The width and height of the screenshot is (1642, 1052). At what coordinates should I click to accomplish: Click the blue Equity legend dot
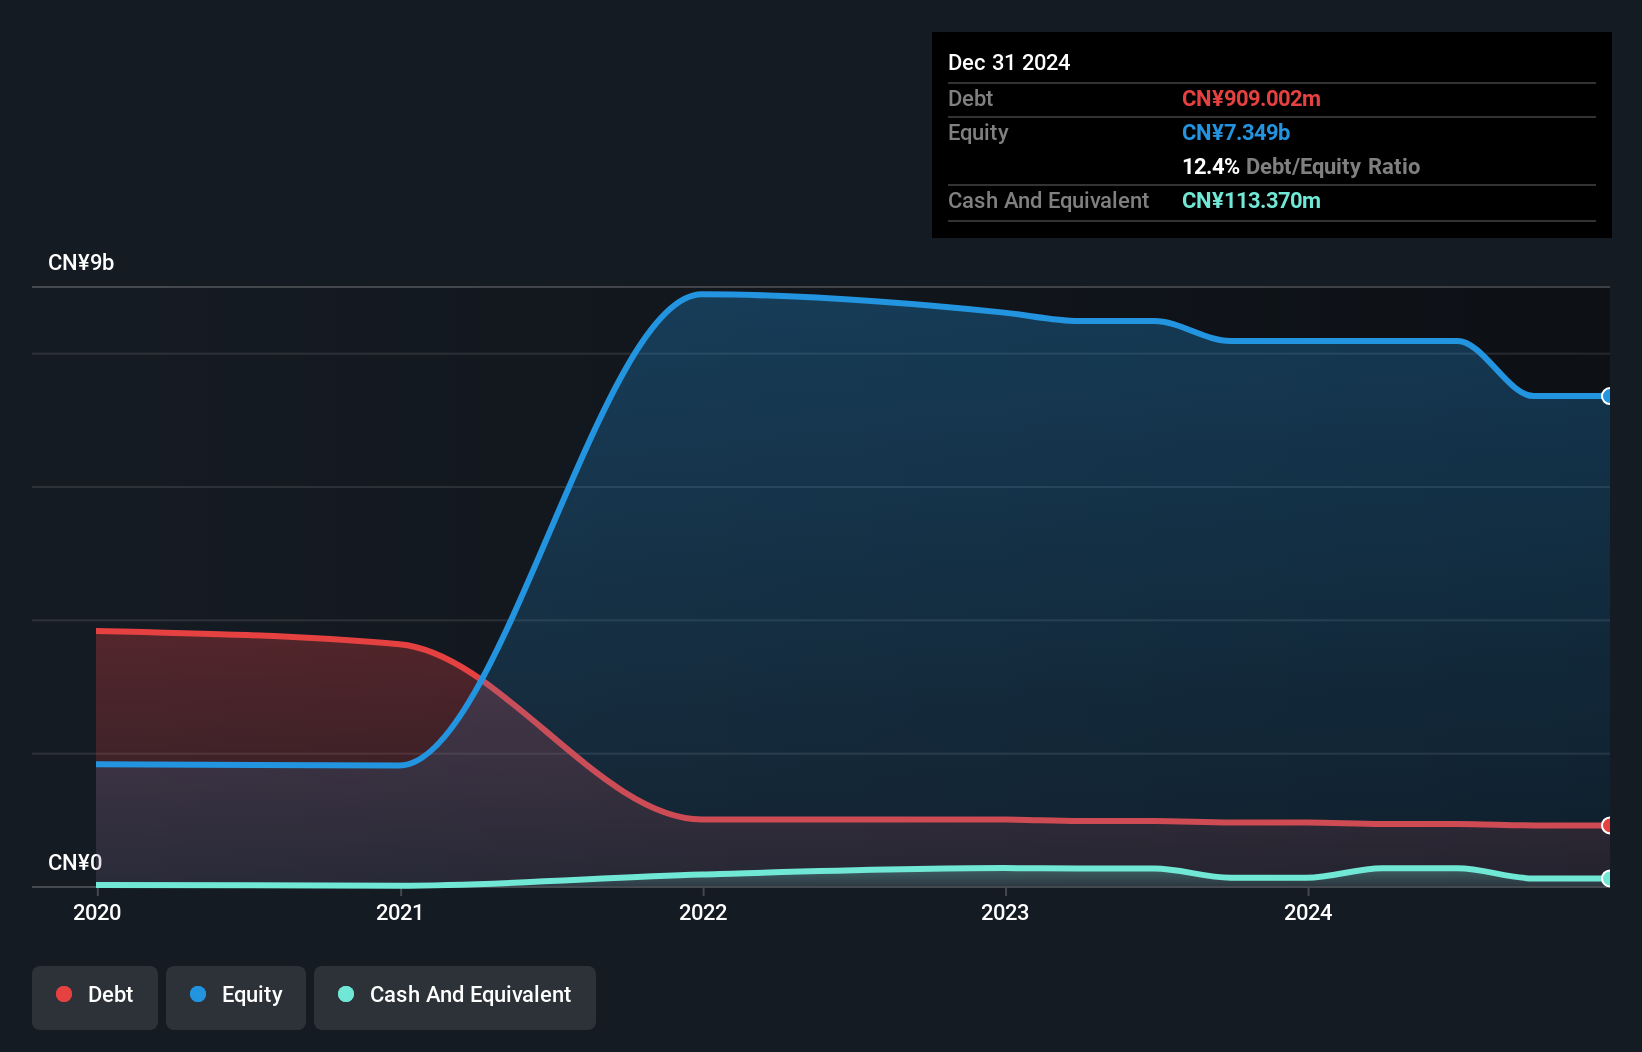pos(198,994)
